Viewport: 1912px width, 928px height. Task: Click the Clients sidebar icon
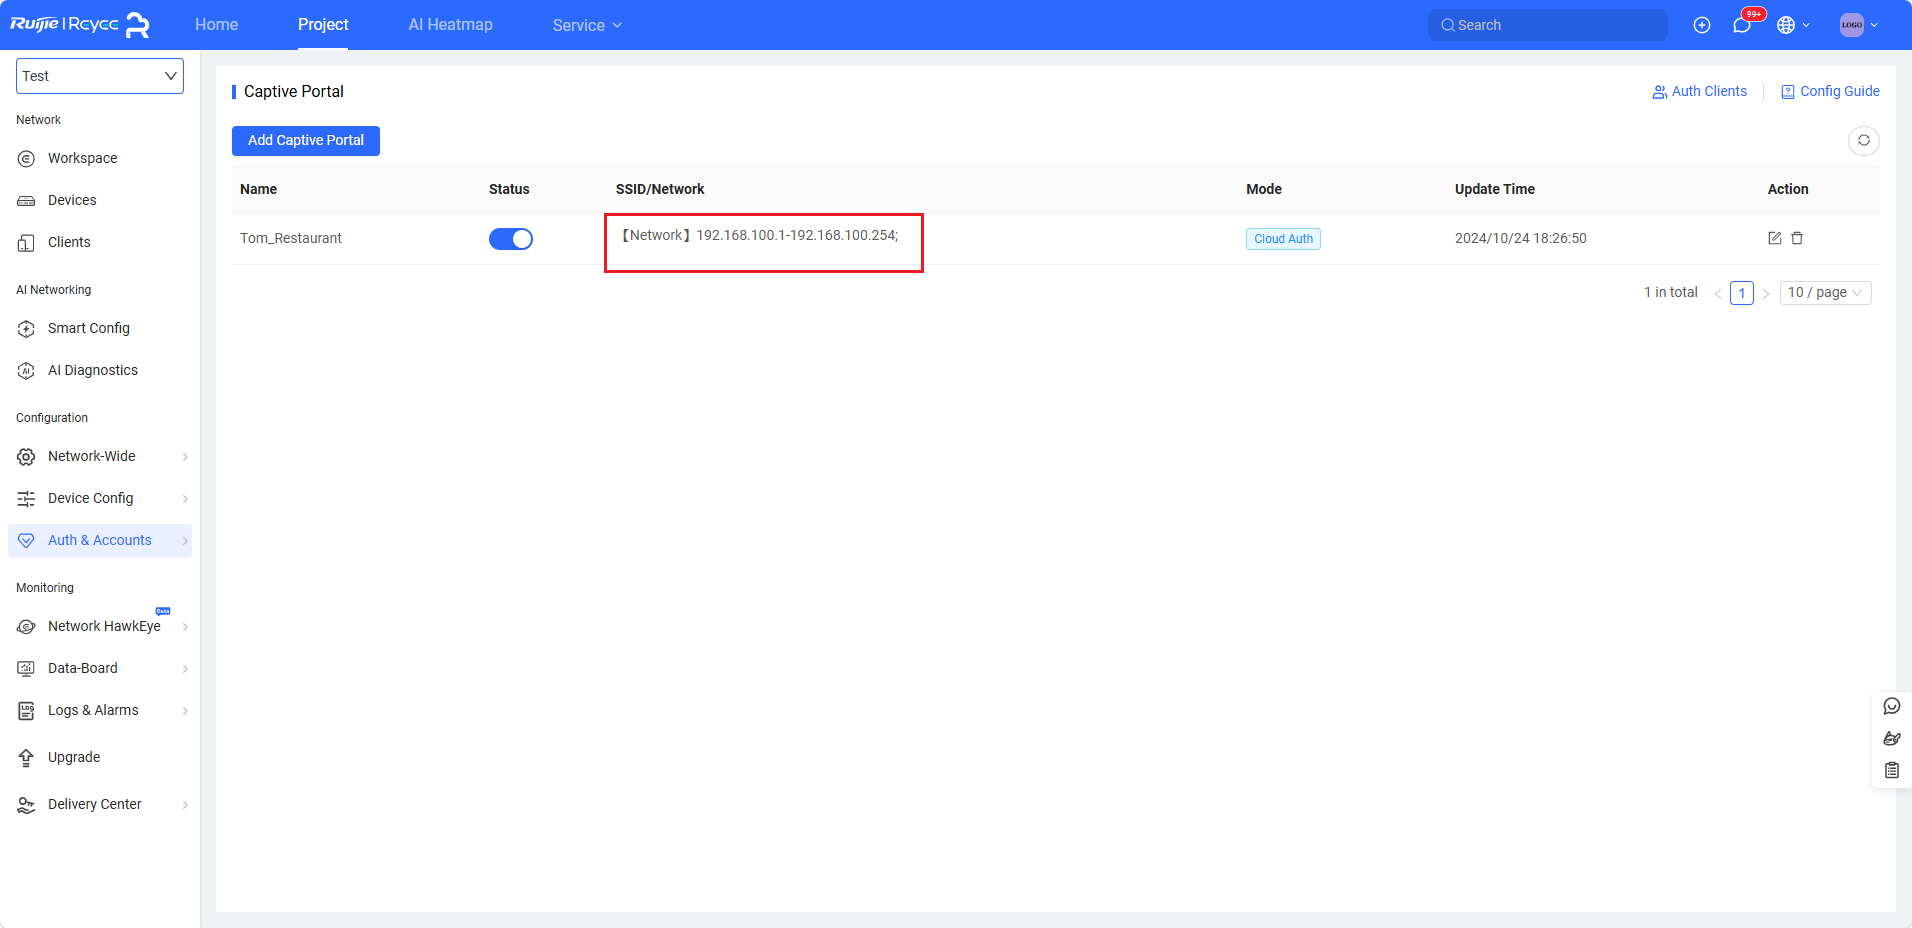point(27,243)
